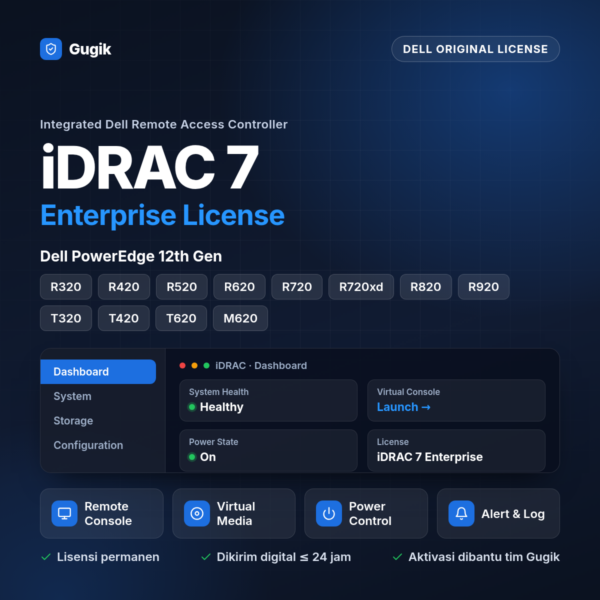Click the Alert & Log bell icon
The height and width of the screenshot is (600, 600).
coord(461,514)
